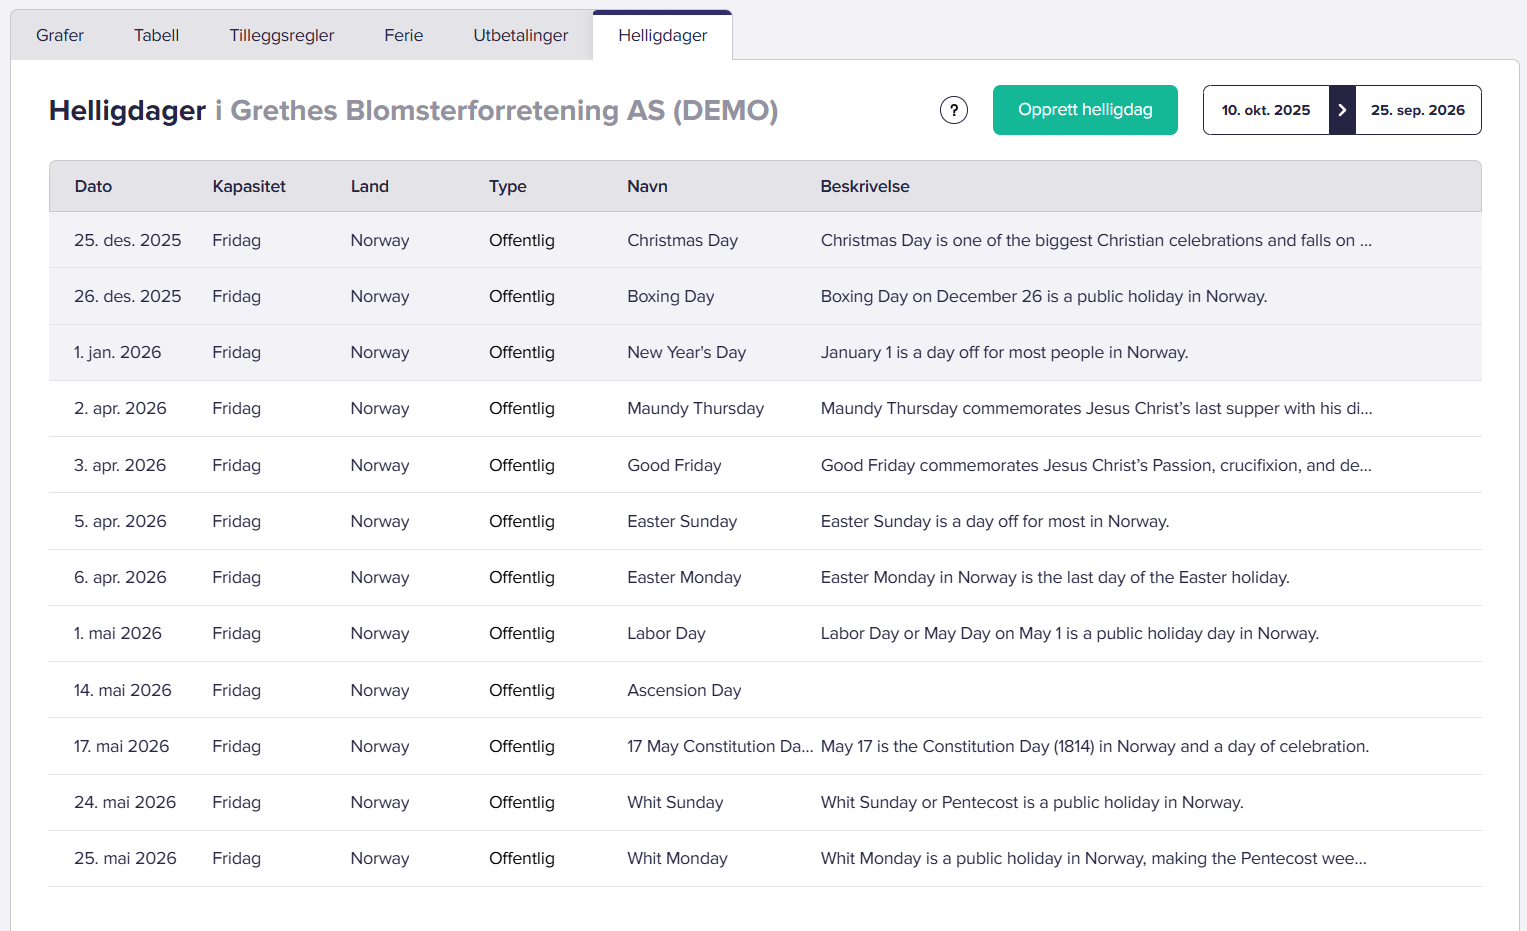
Task: Click the help question mark icon
Action: click(x=954, y=110)
